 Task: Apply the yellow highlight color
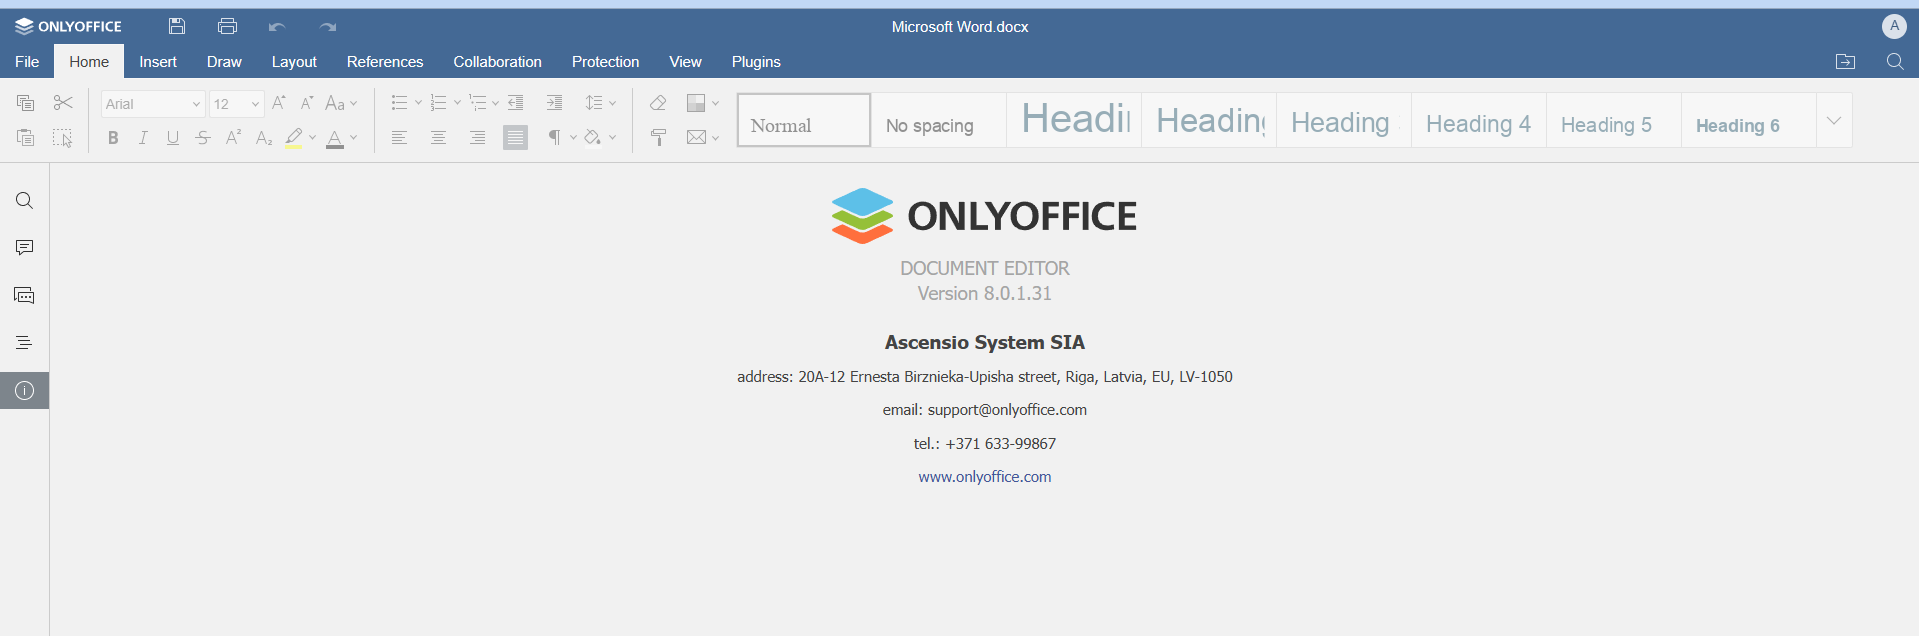[294, 138]
